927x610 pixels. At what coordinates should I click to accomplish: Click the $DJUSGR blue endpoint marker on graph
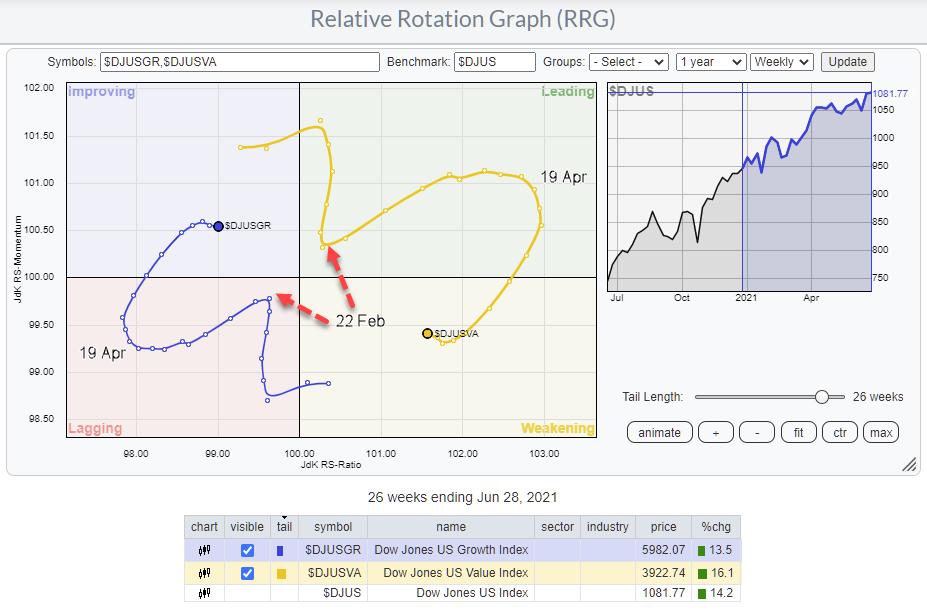tap(218, 226)
